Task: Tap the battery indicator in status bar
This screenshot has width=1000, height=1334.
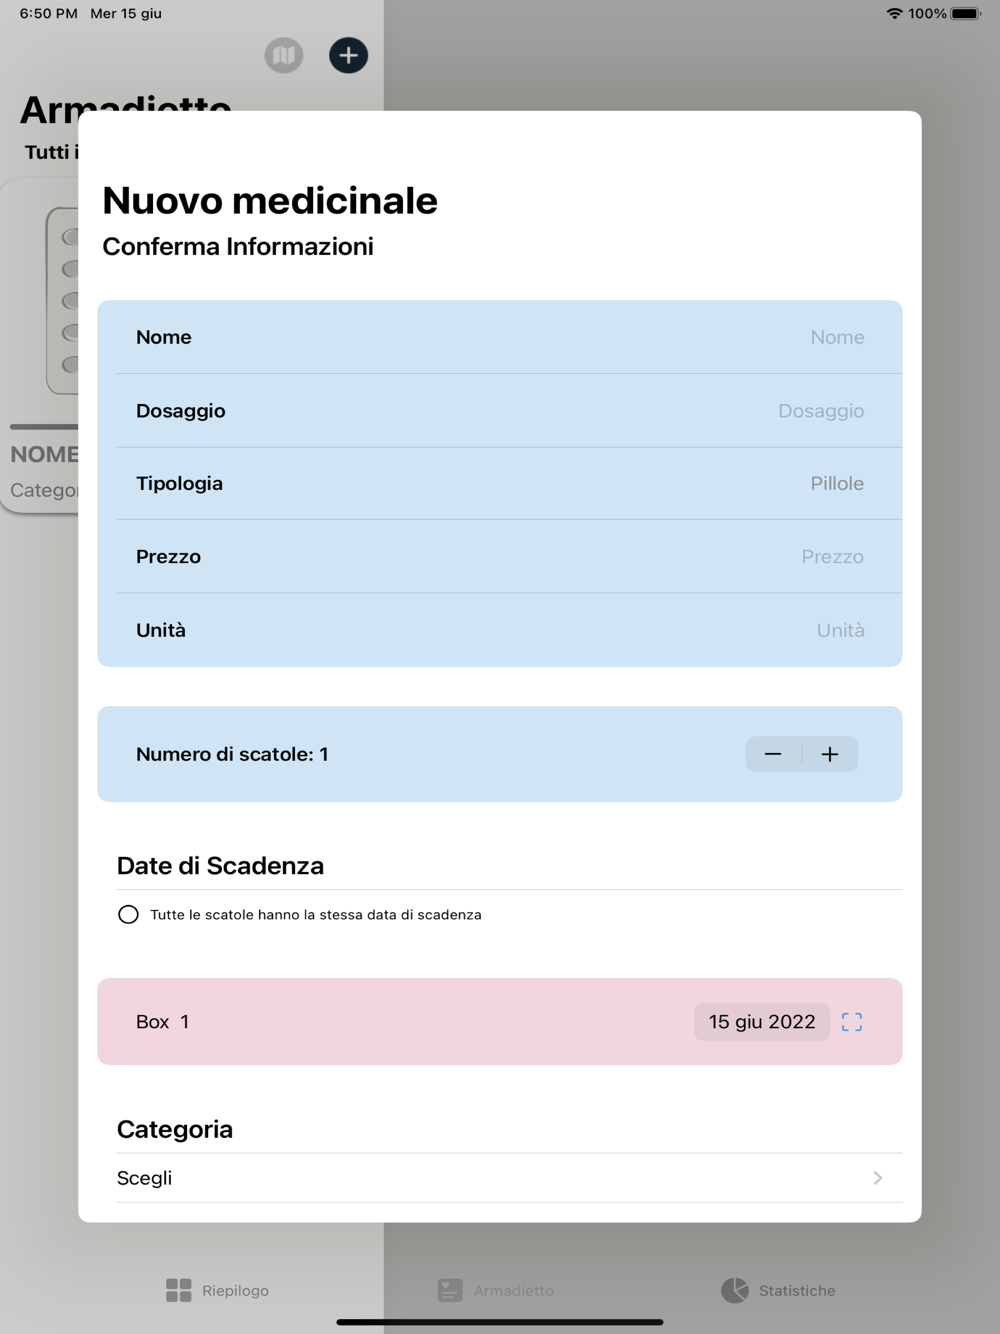Action: [966, 14]
